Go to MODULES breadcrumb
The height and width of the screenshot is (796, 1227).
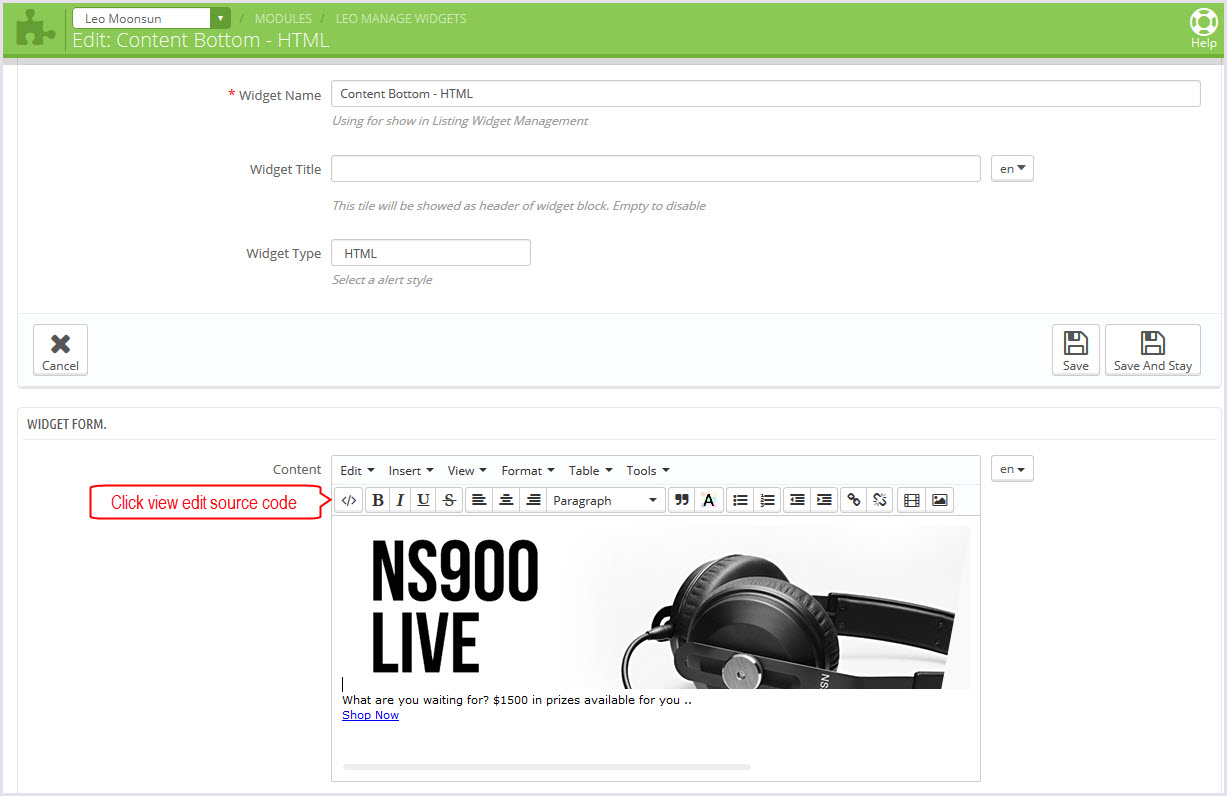tap(283, 18)
